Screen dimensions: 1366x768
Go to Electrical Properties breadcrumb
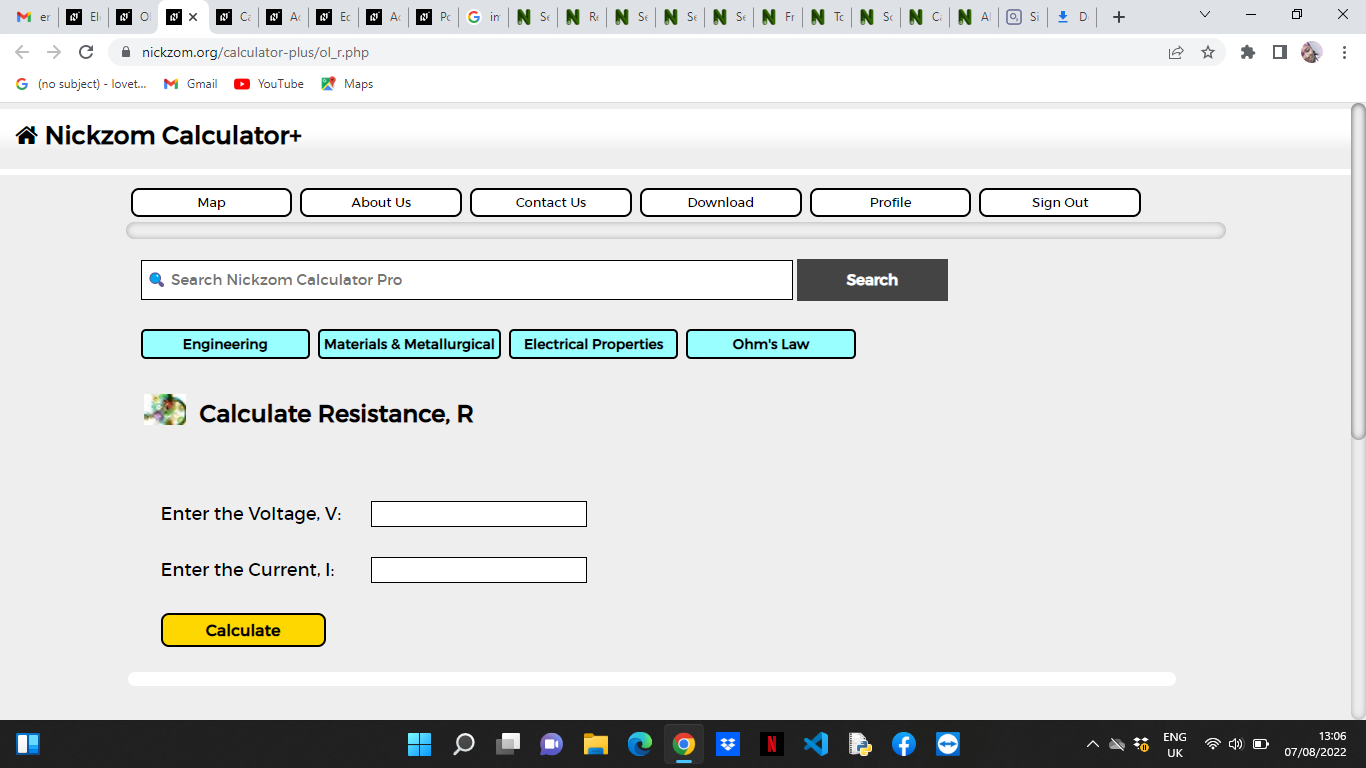594,344
